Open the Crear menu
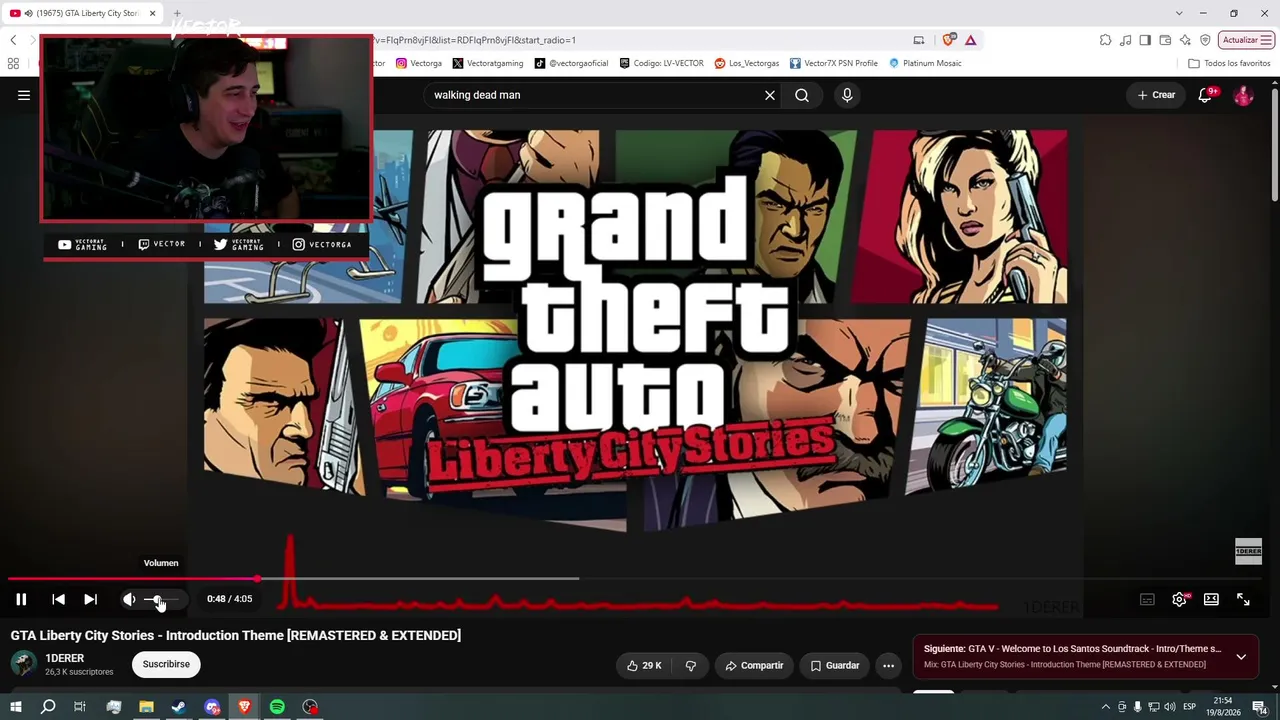The image size is (1280, 720). click(1156, 95)
